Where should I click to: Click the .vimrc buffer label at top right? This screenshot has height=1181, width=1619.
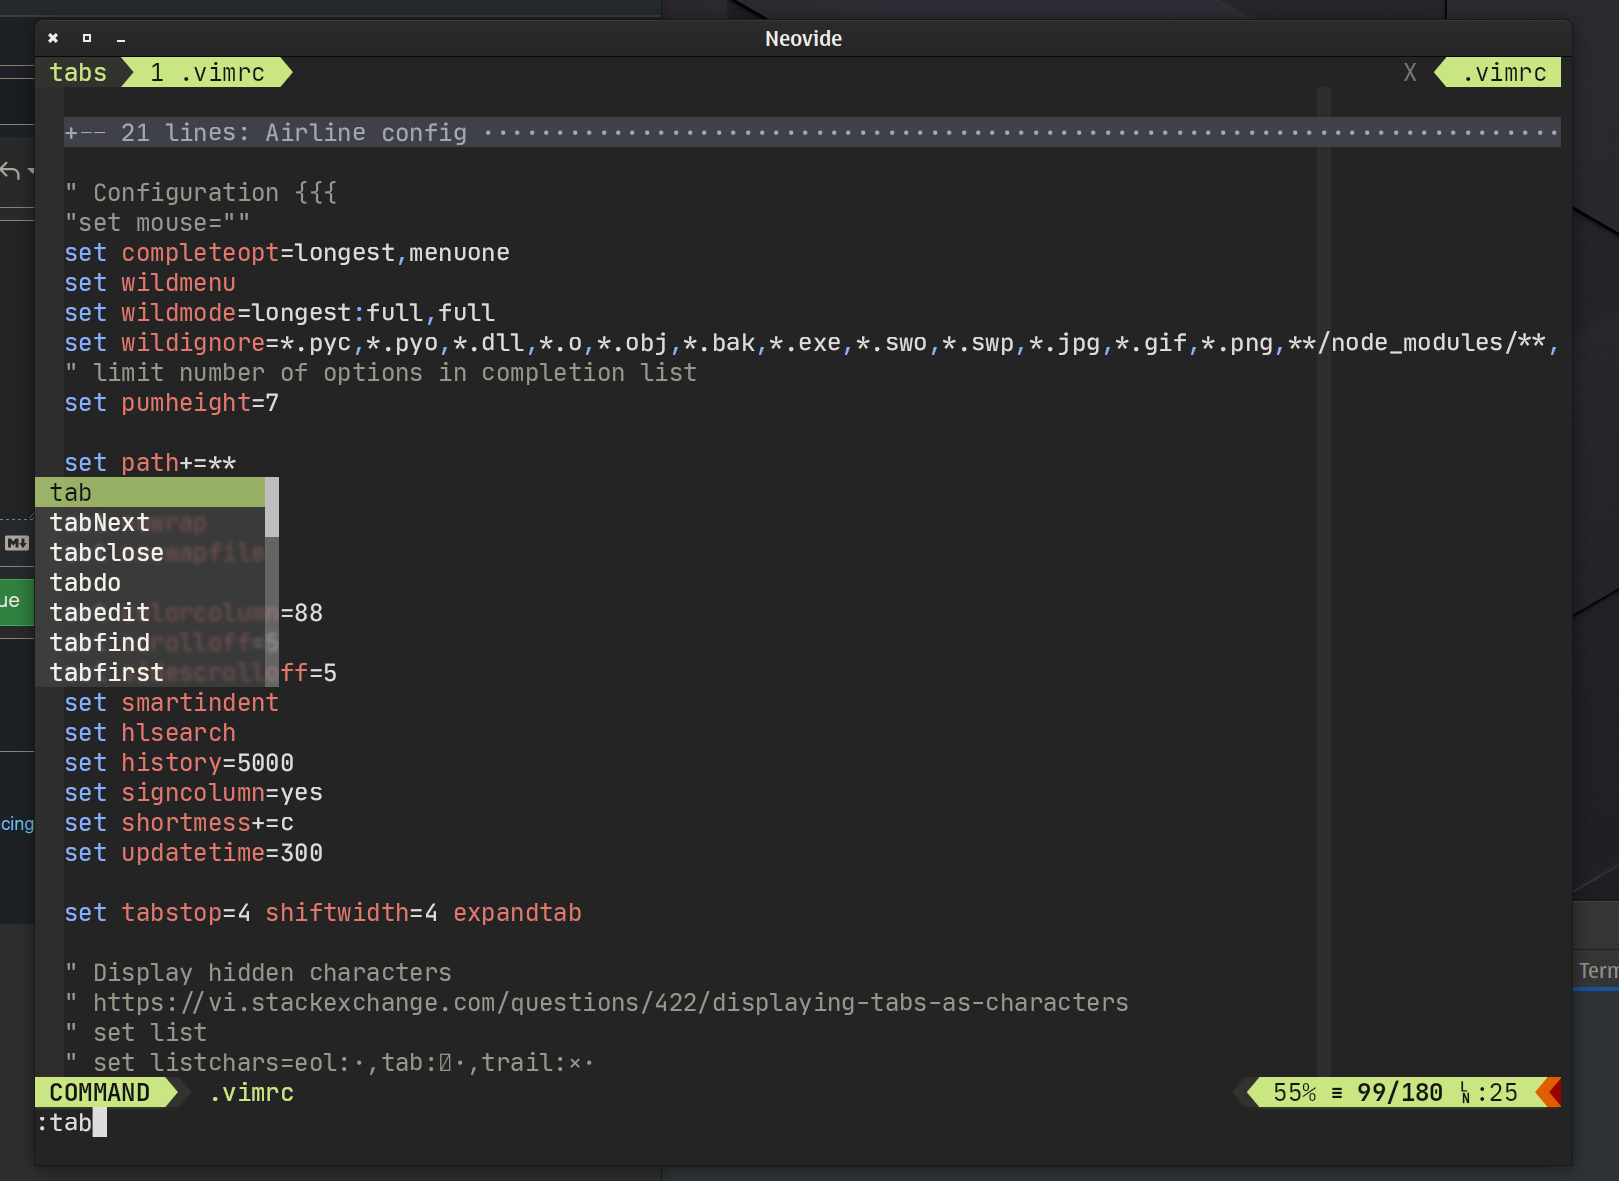[x=1504, y=73]
